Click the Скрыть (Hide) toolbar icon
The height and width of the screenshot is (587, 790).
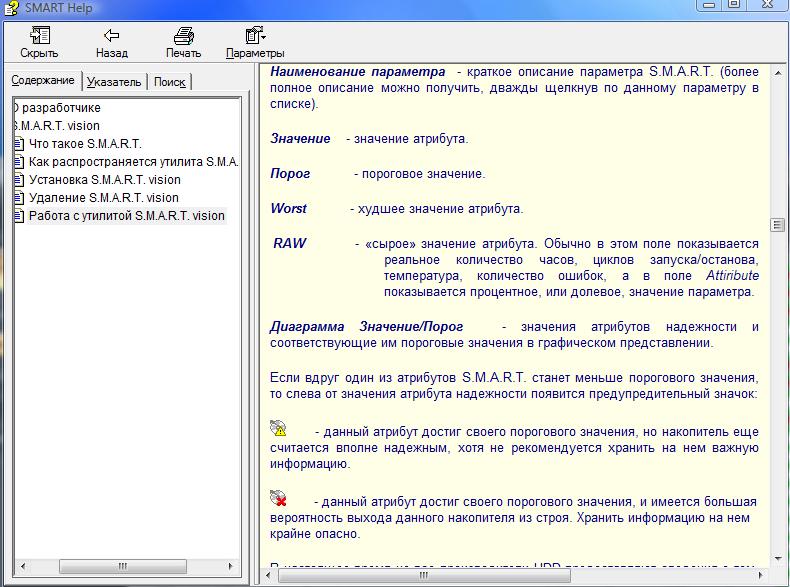point(40,36)
